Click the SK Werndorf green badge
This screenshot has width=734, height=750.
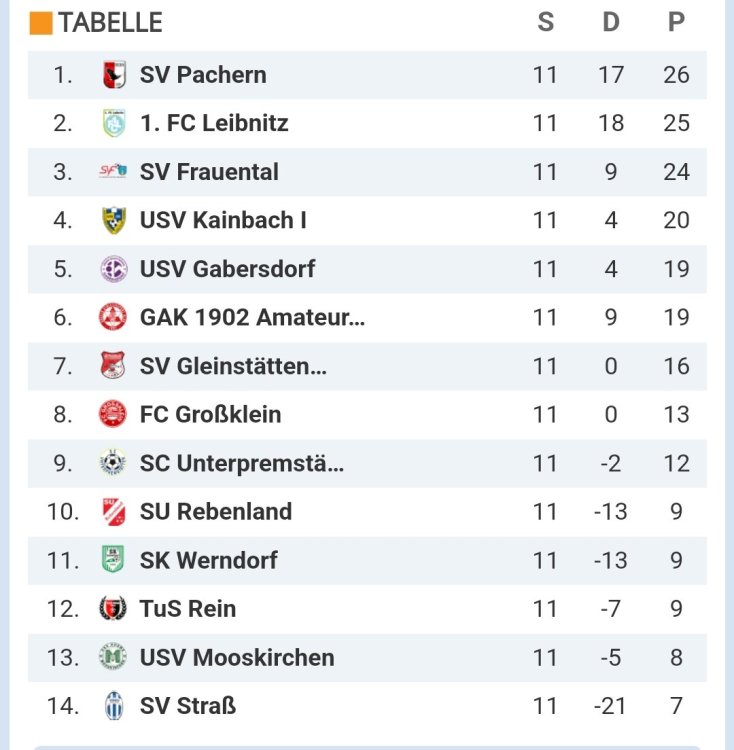(114, 560)
